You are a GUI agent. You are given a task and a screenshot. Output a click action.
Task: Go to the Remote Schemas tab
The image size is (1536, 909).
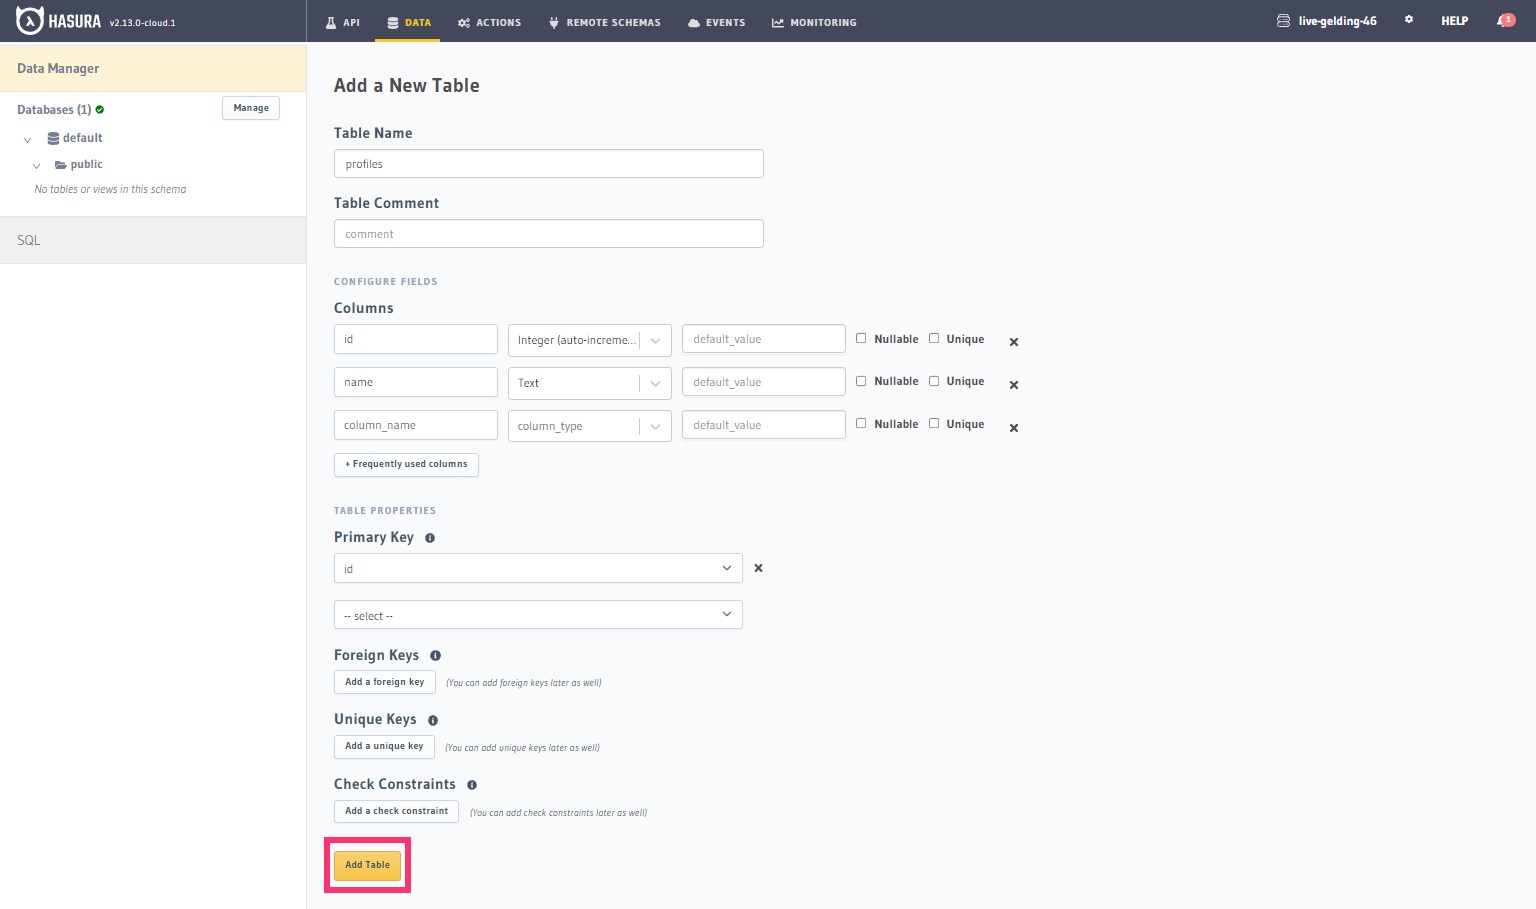(x=604, y=22)
